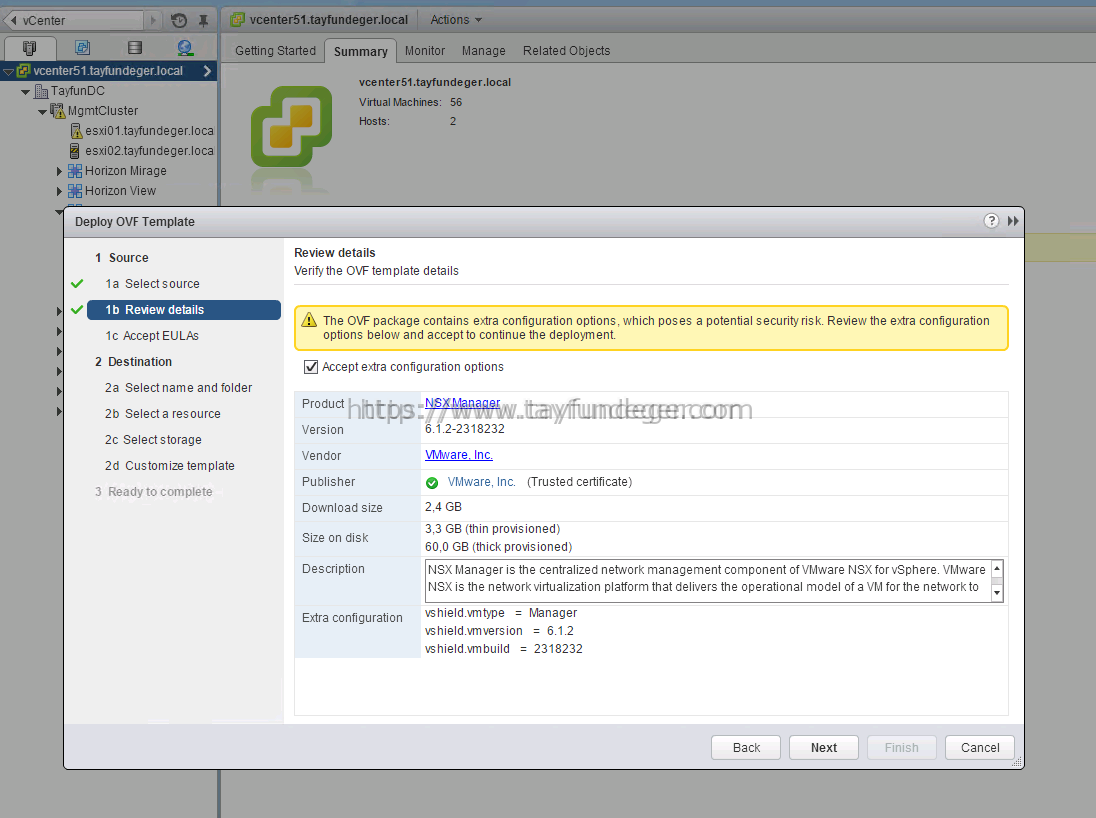Click the 2,4 GB download size value
1096x818 pixels.
(x=443, y=507)
